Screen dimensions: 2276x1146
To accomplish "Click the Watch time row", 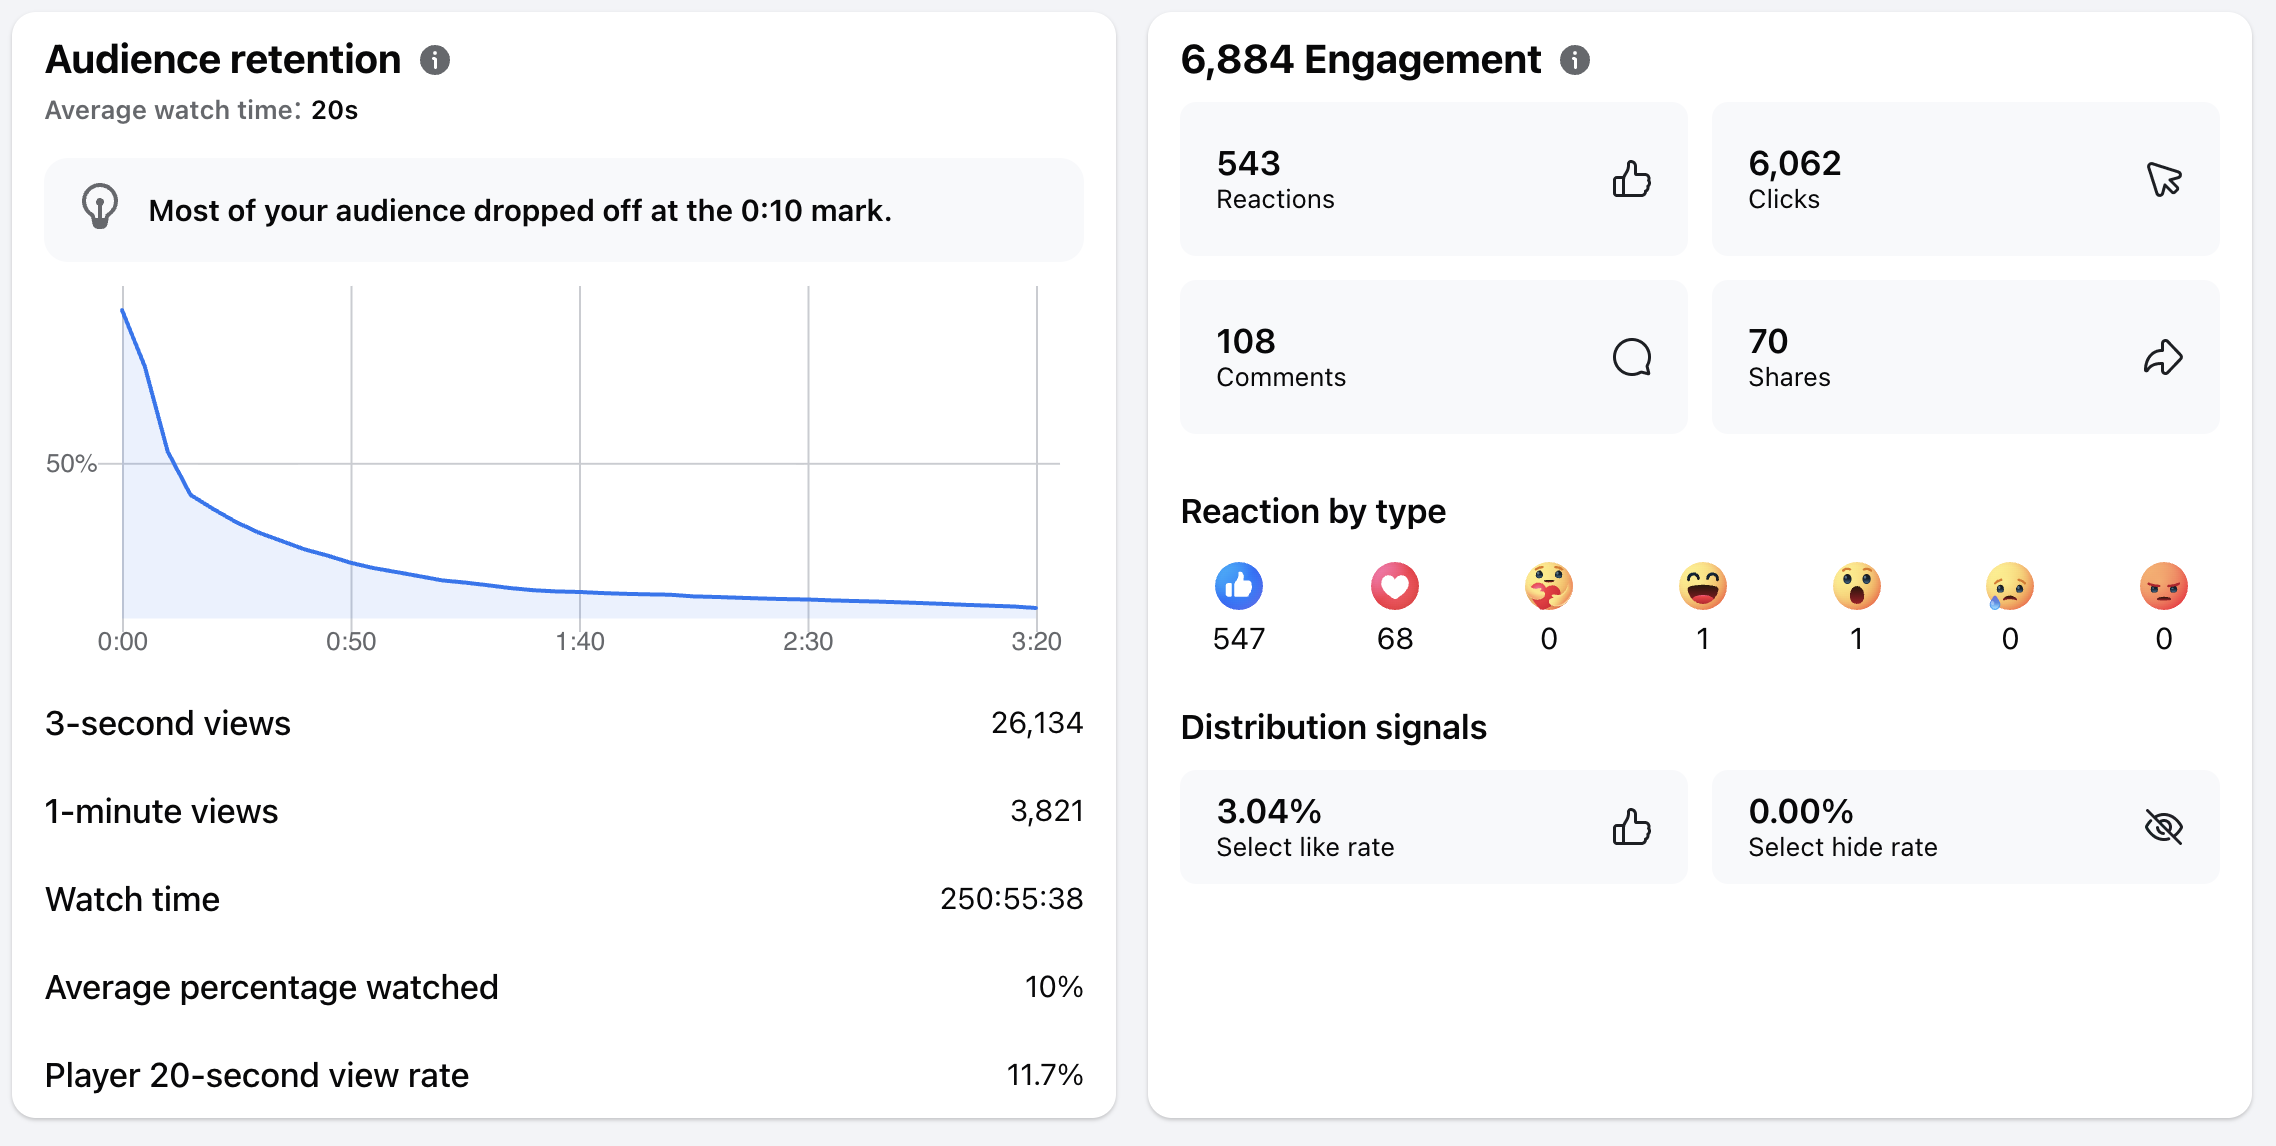I will tap(564, 899).
